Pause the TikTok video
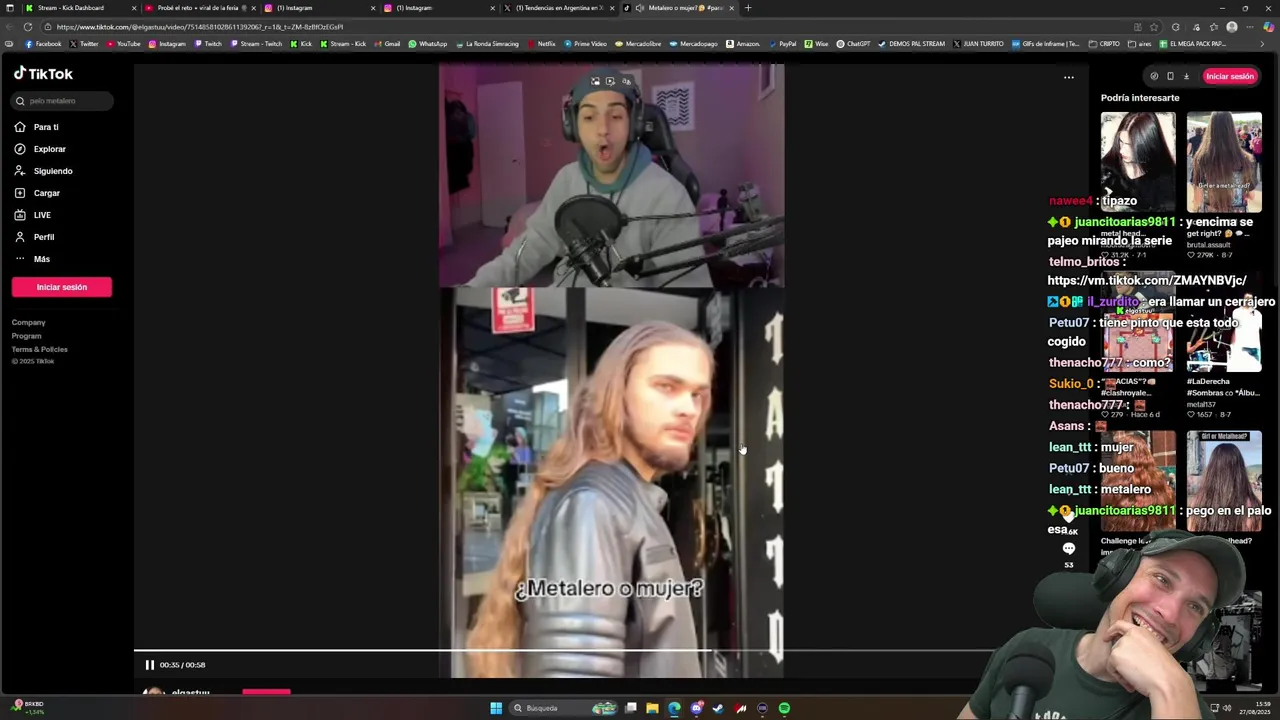This screenshot has height=720, width=1280. 150,665
